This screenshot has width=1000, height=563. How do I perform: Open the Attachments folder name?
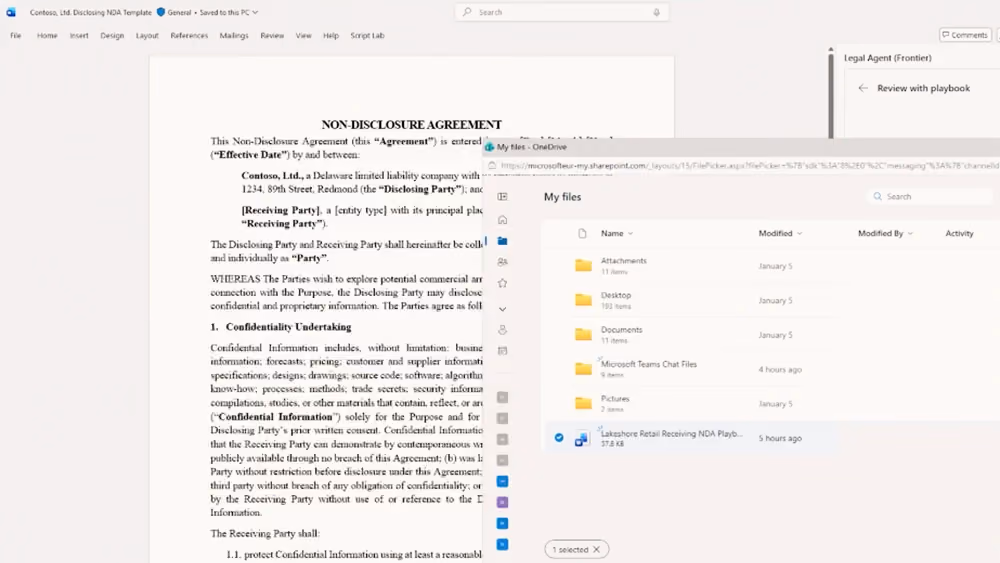(624, 261)
